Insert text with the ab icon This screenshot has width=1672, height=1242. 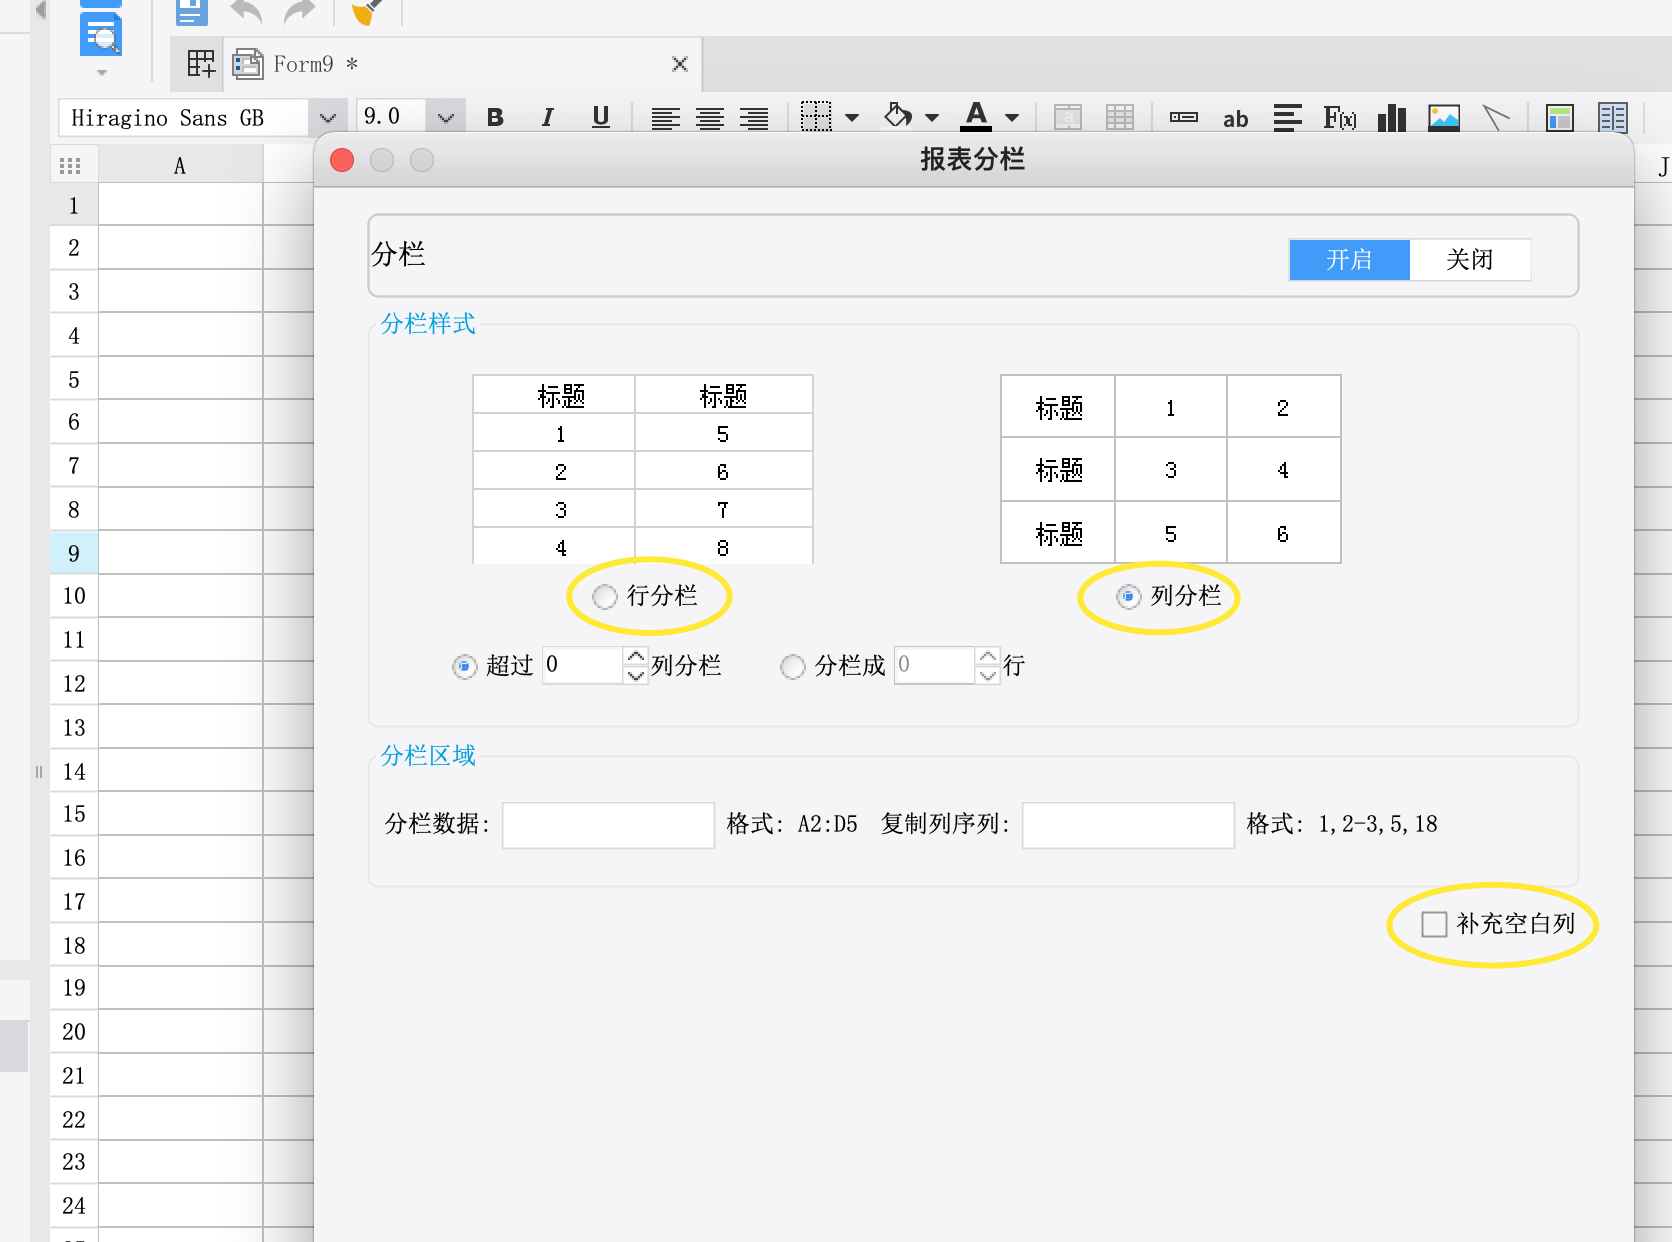click(x=1236, y=119)
